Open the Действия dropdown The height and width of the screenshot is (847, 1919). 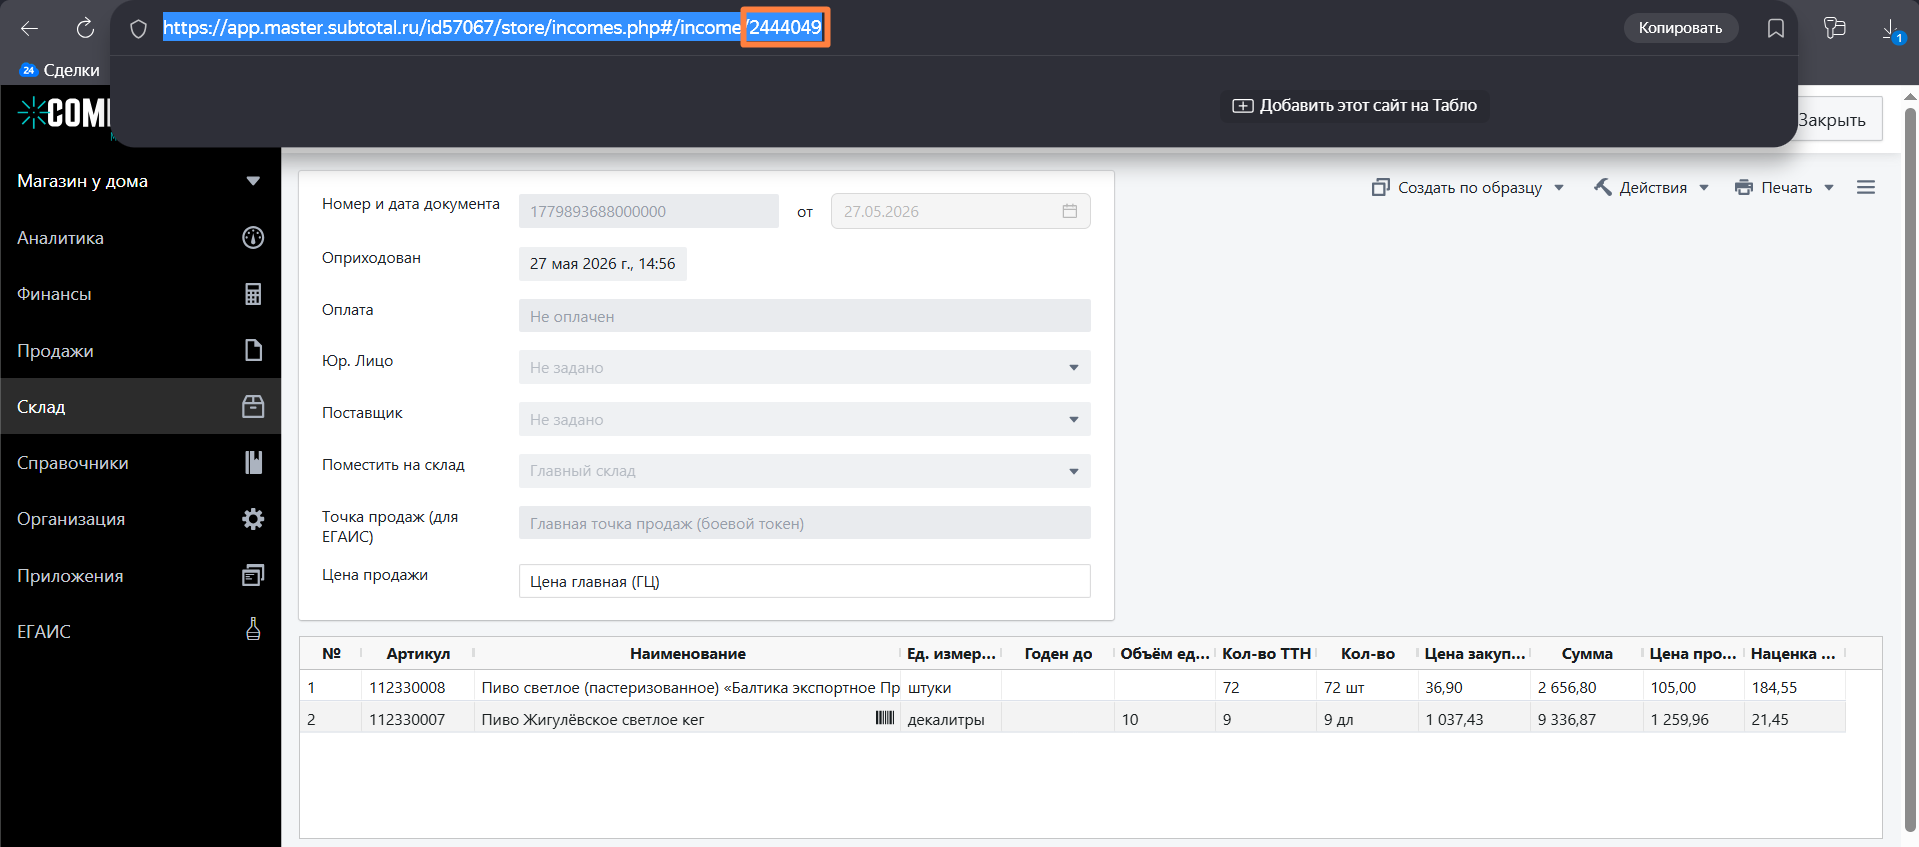(x=1651, y=187)
